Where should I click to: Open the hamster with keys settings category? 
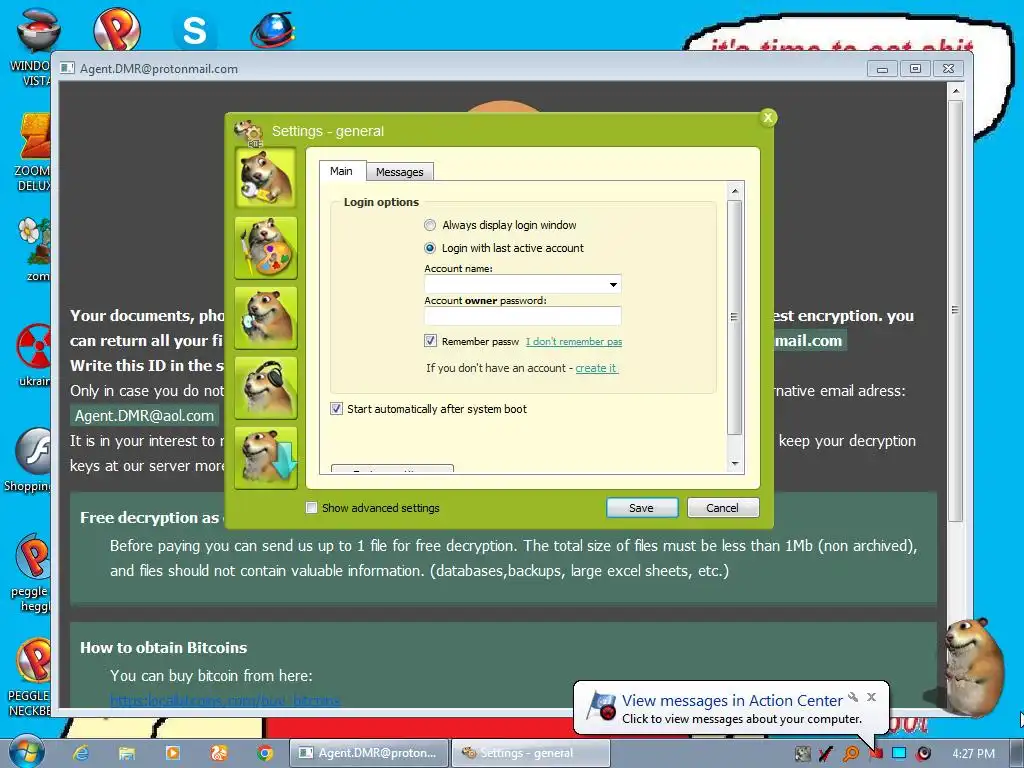[x=266, y=178]
